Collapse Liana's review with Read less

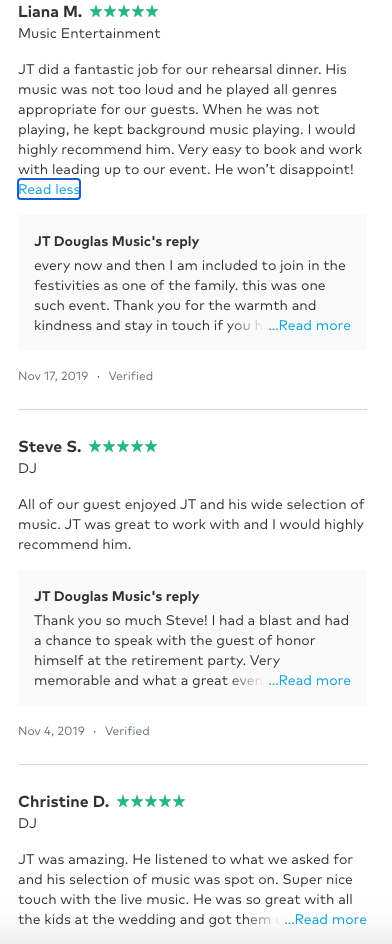pos(49,190)
